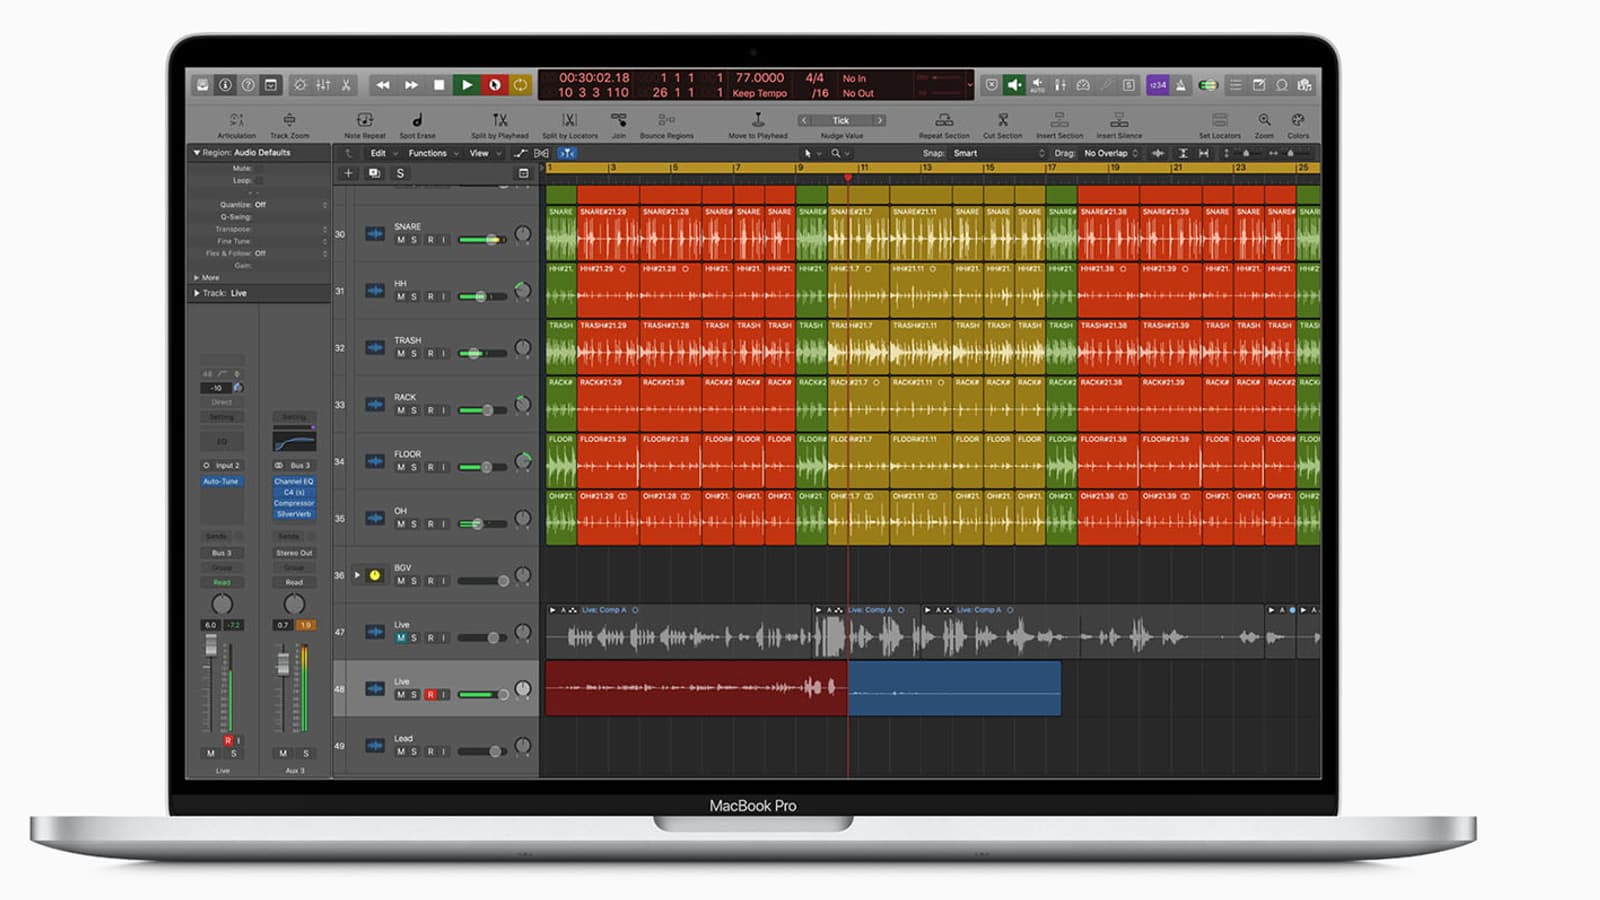
Task: Click the Spot Erase toolbar icon
Action: coord(417,120)
